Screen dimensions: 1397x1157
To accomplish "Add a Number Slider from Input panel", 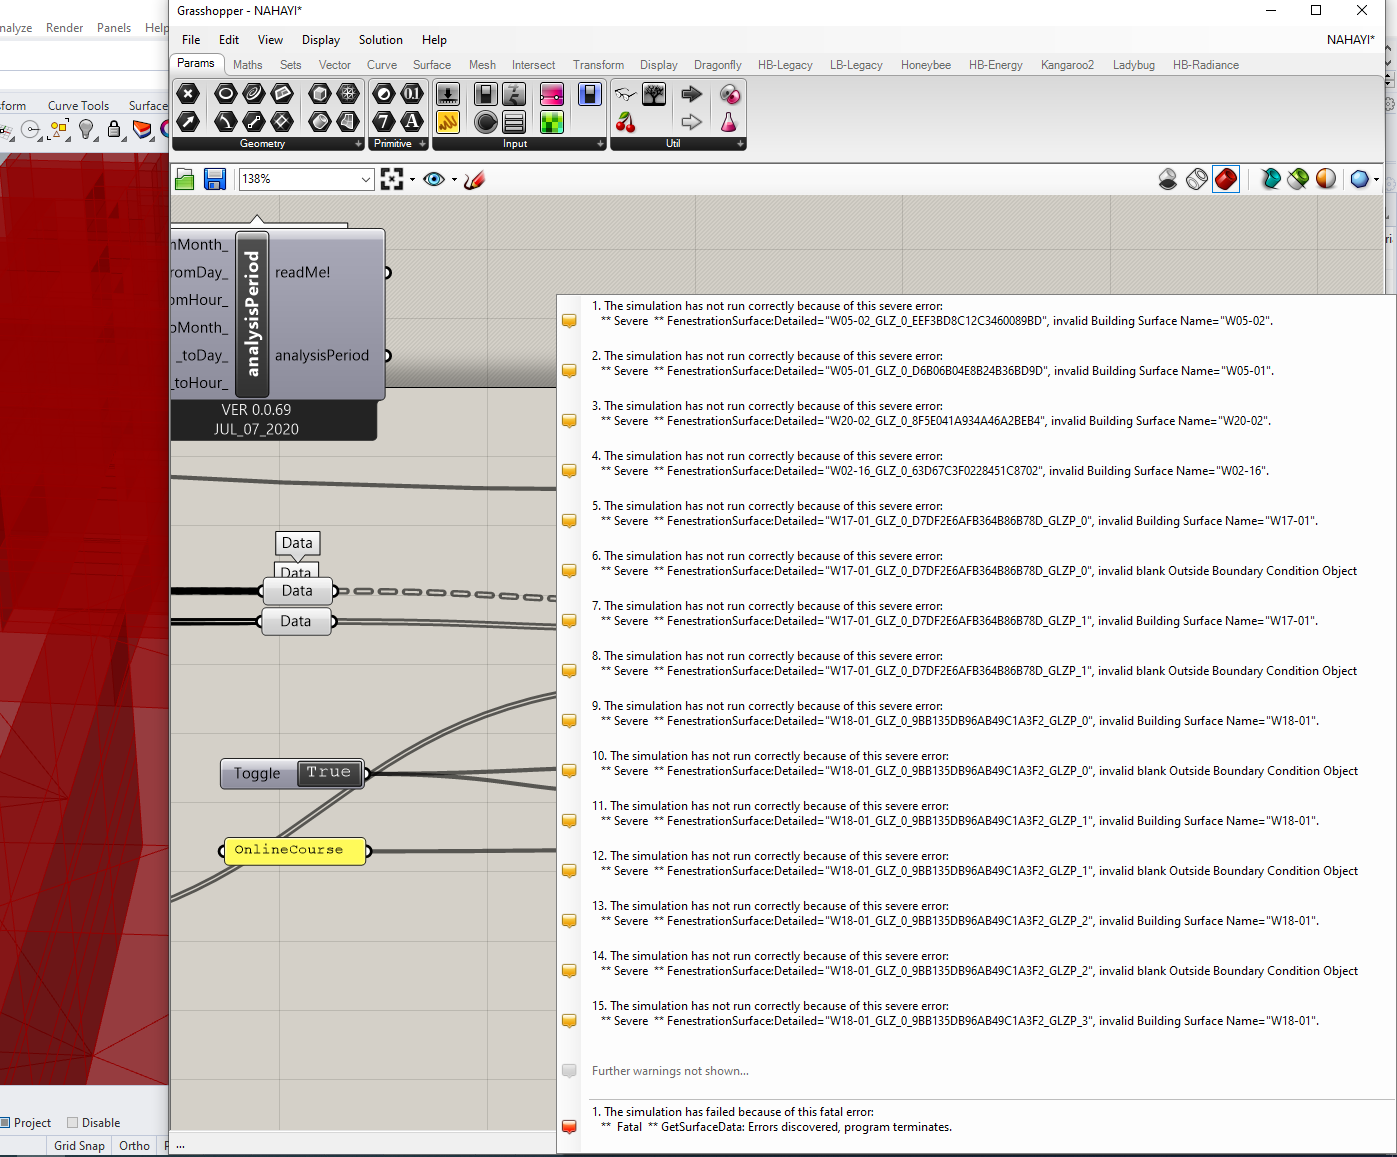I will click(x=448, y=94).
